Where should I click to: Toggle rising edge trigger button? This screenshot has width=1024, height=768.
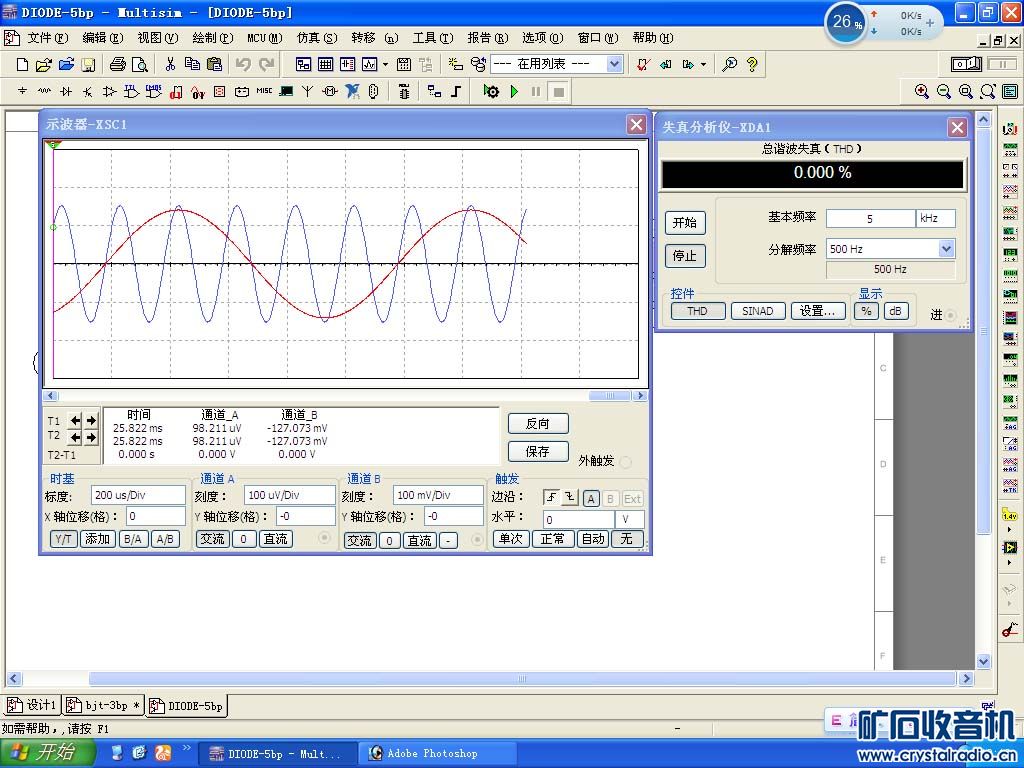[x=551, y=498]
